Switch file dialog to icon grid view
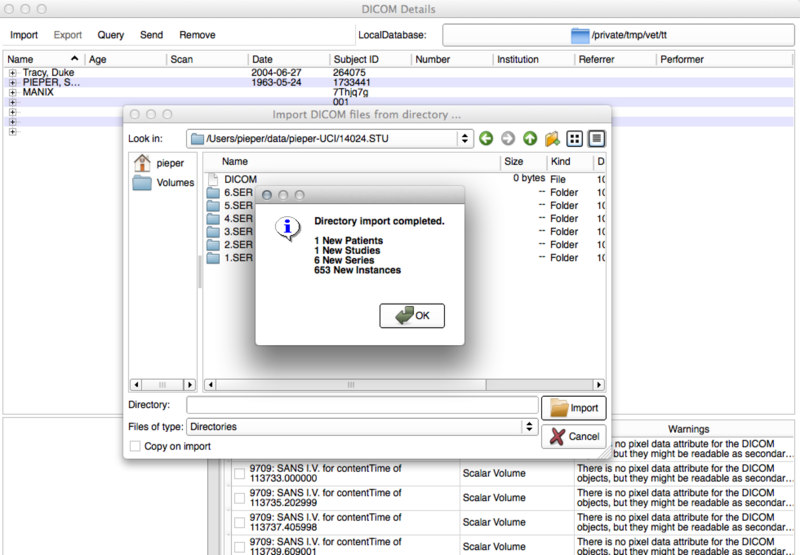This screenshot has width=800, height=555. point(575,139)
